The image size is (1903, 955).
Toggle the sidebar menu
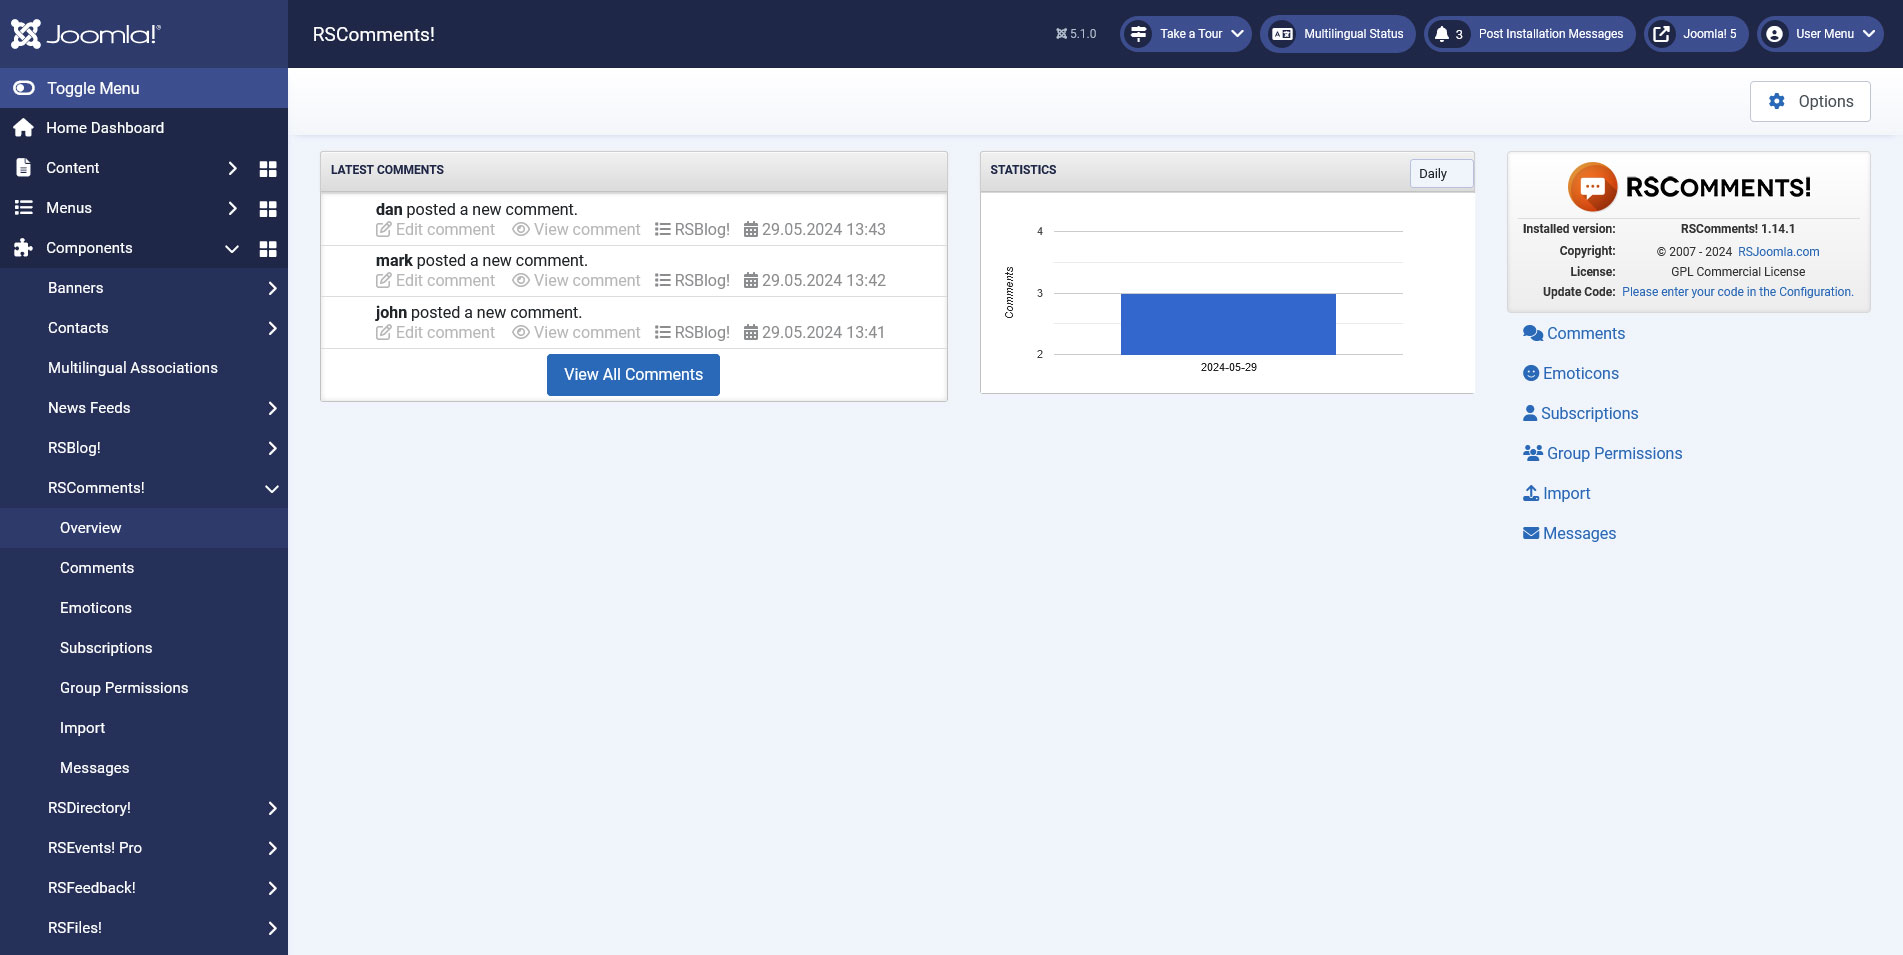coord(144,88)
